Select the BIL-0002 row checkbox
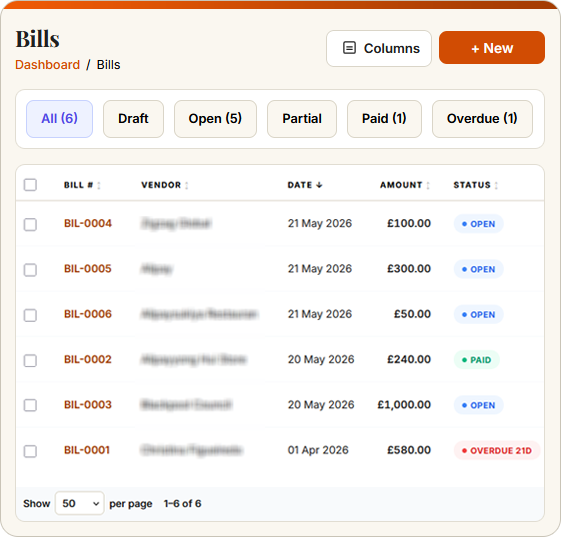Viewport: 561px width, 537px height. click(30, 361)
